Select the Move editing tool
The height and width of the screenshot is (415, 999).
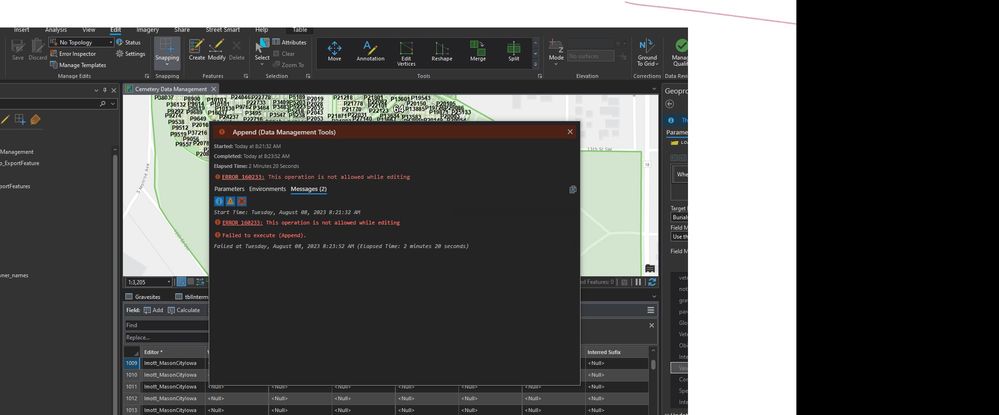(x=334, y=52)
